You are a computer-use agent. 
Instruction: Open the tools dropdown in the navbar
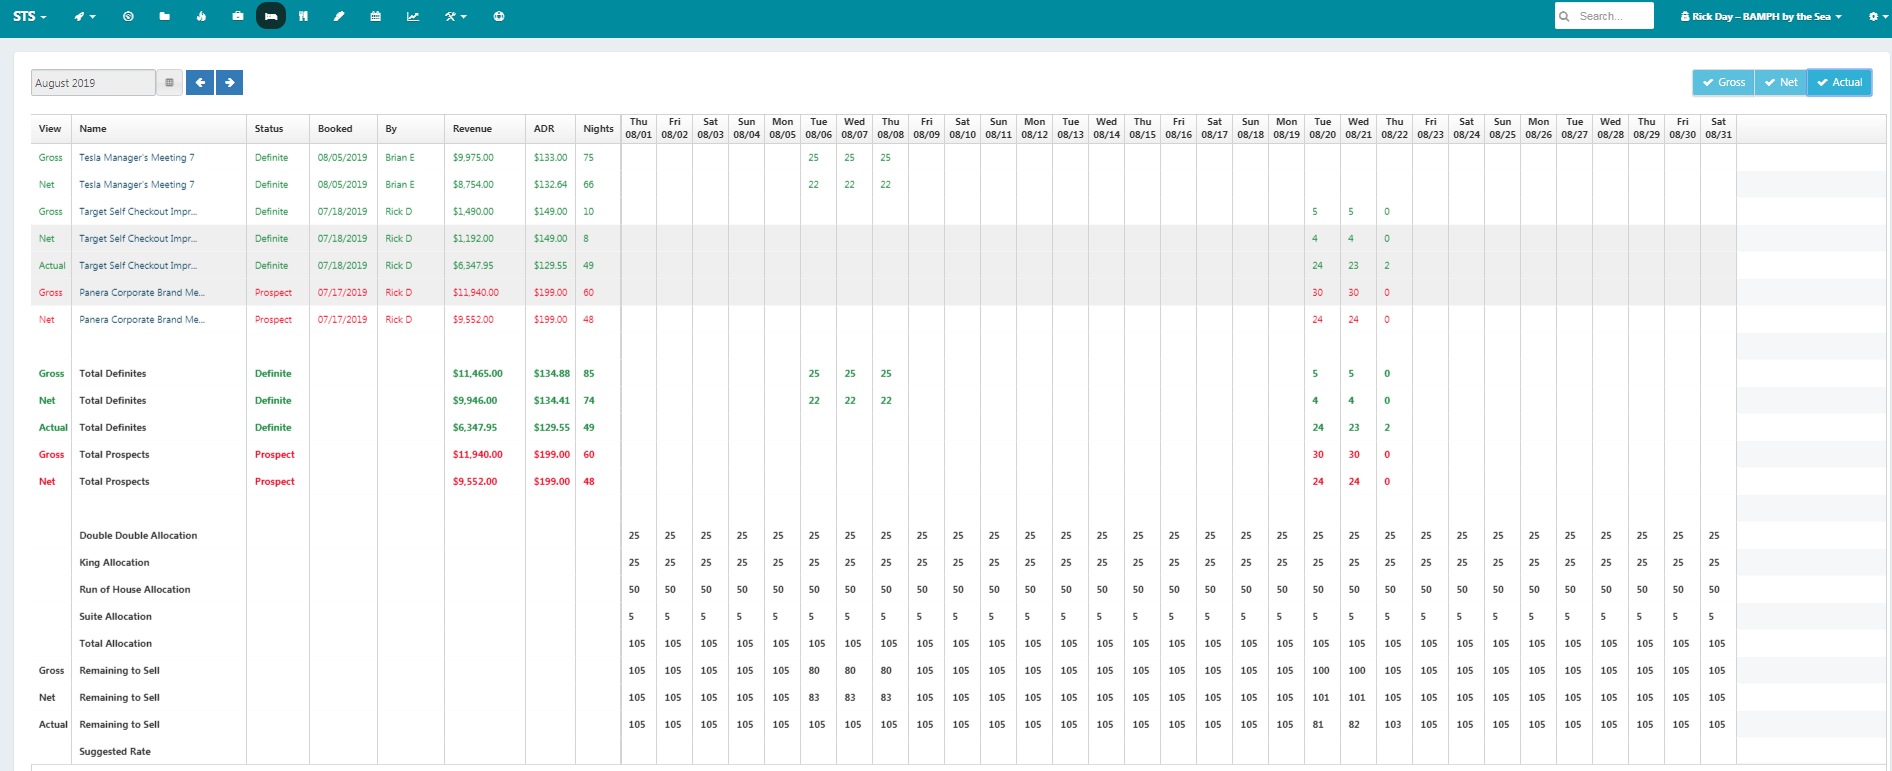coord(455,16)
